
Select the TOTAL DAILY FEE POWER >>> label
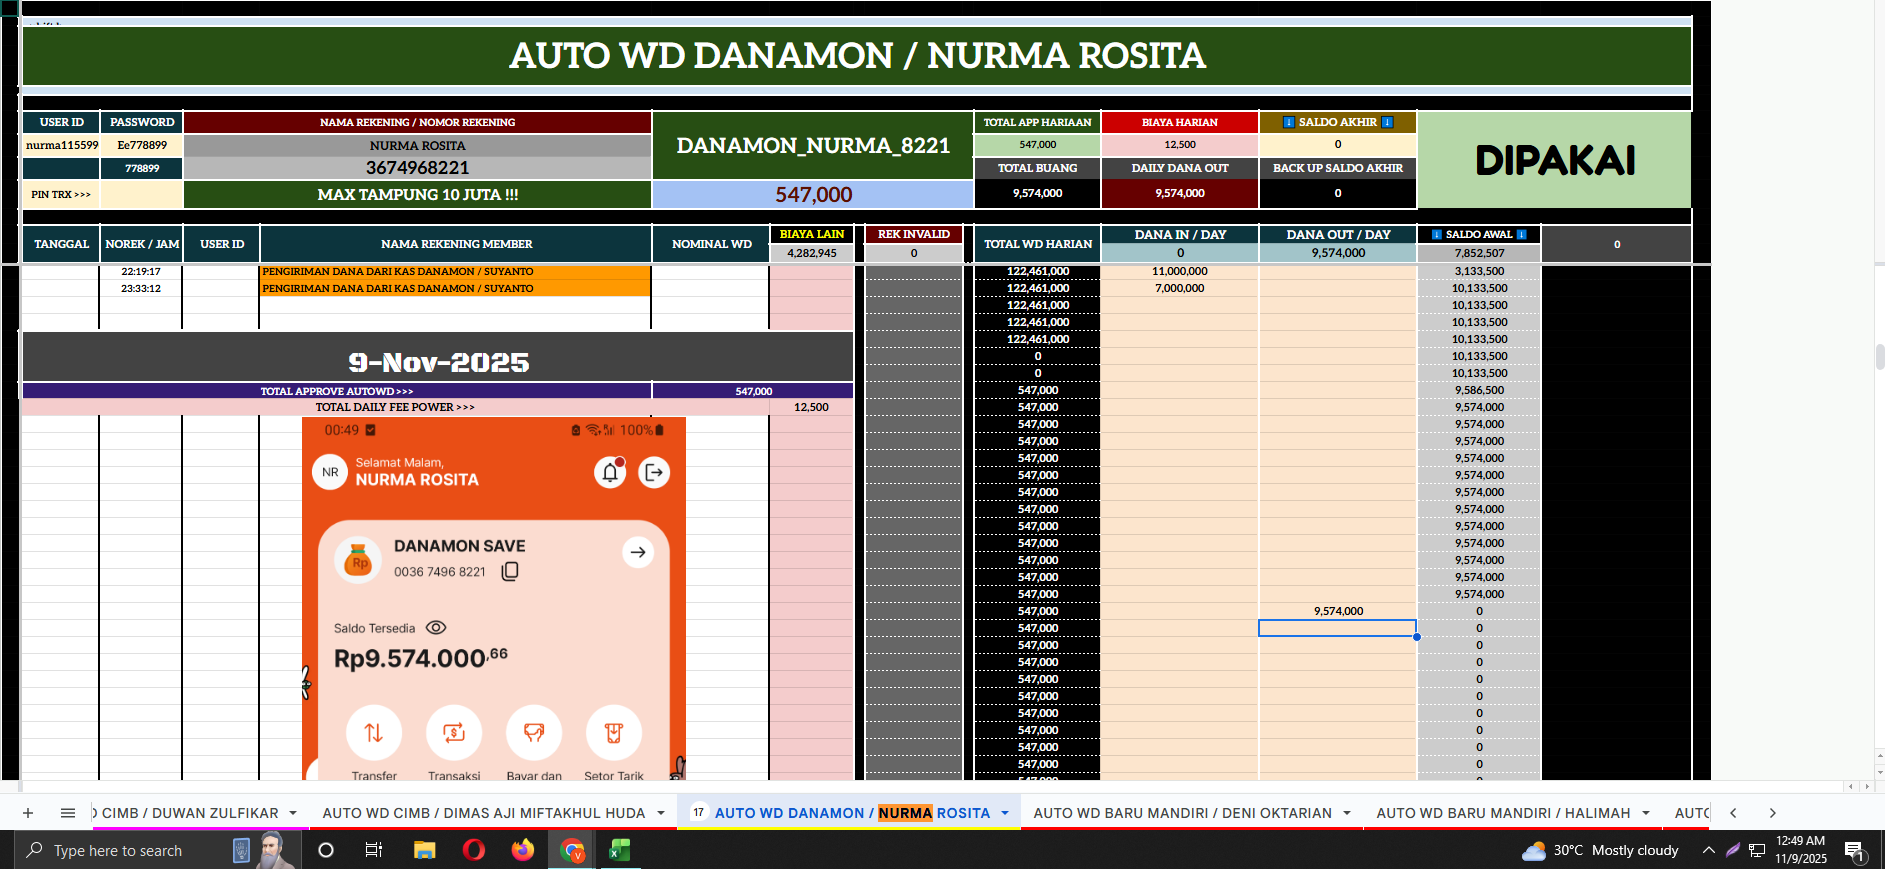pyautogui.click(x=395, y=407)
